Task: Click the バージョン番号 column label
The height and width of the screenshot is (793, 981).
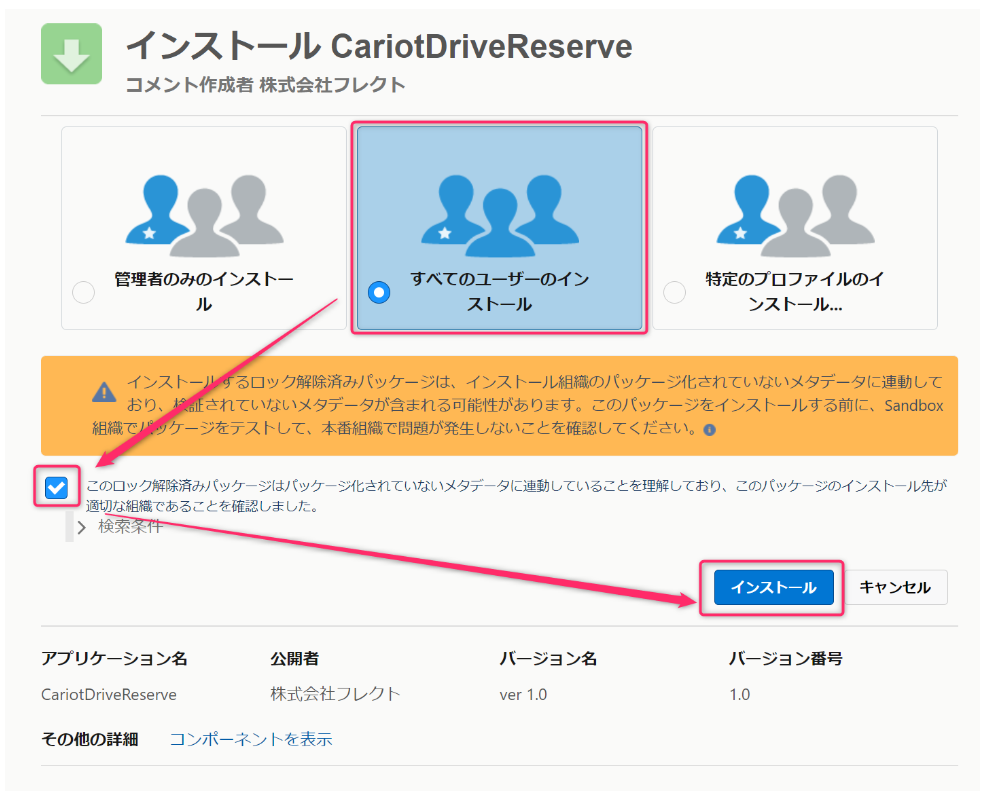Action: pos(786,659)
